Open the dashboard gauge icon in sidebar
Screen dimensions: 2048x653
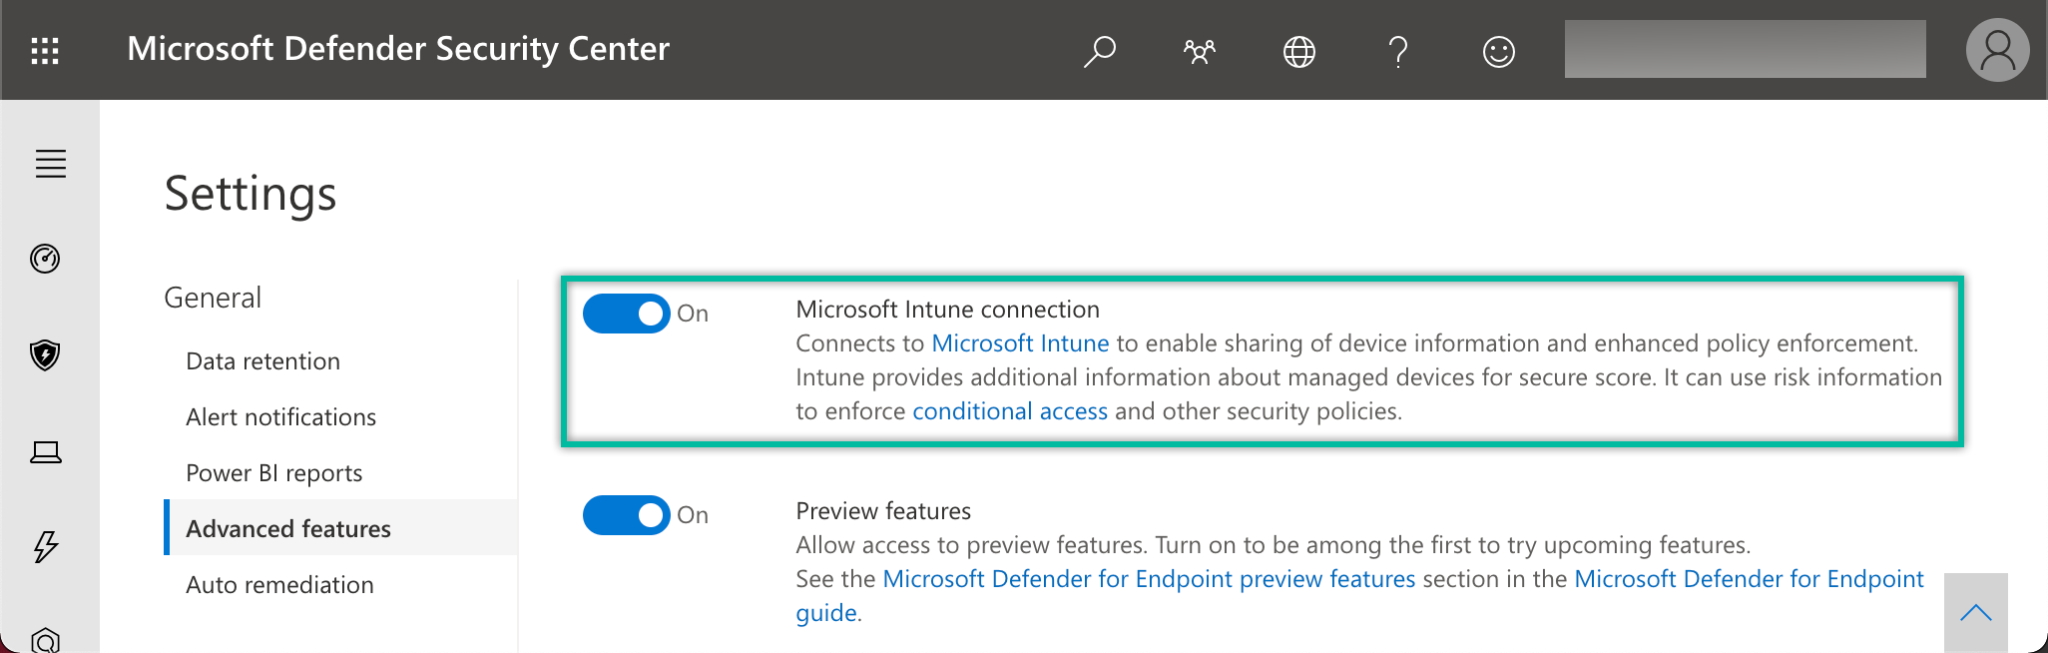tap(45, 259)
